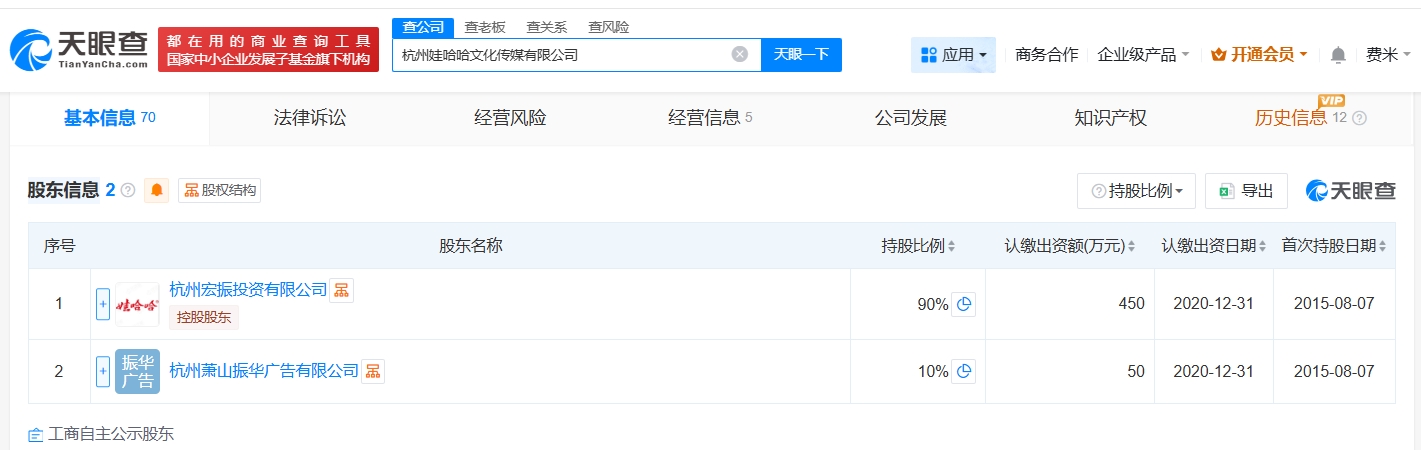
Task: Open pie chart icon for 90% holding
Action: [x=964, y=305]
